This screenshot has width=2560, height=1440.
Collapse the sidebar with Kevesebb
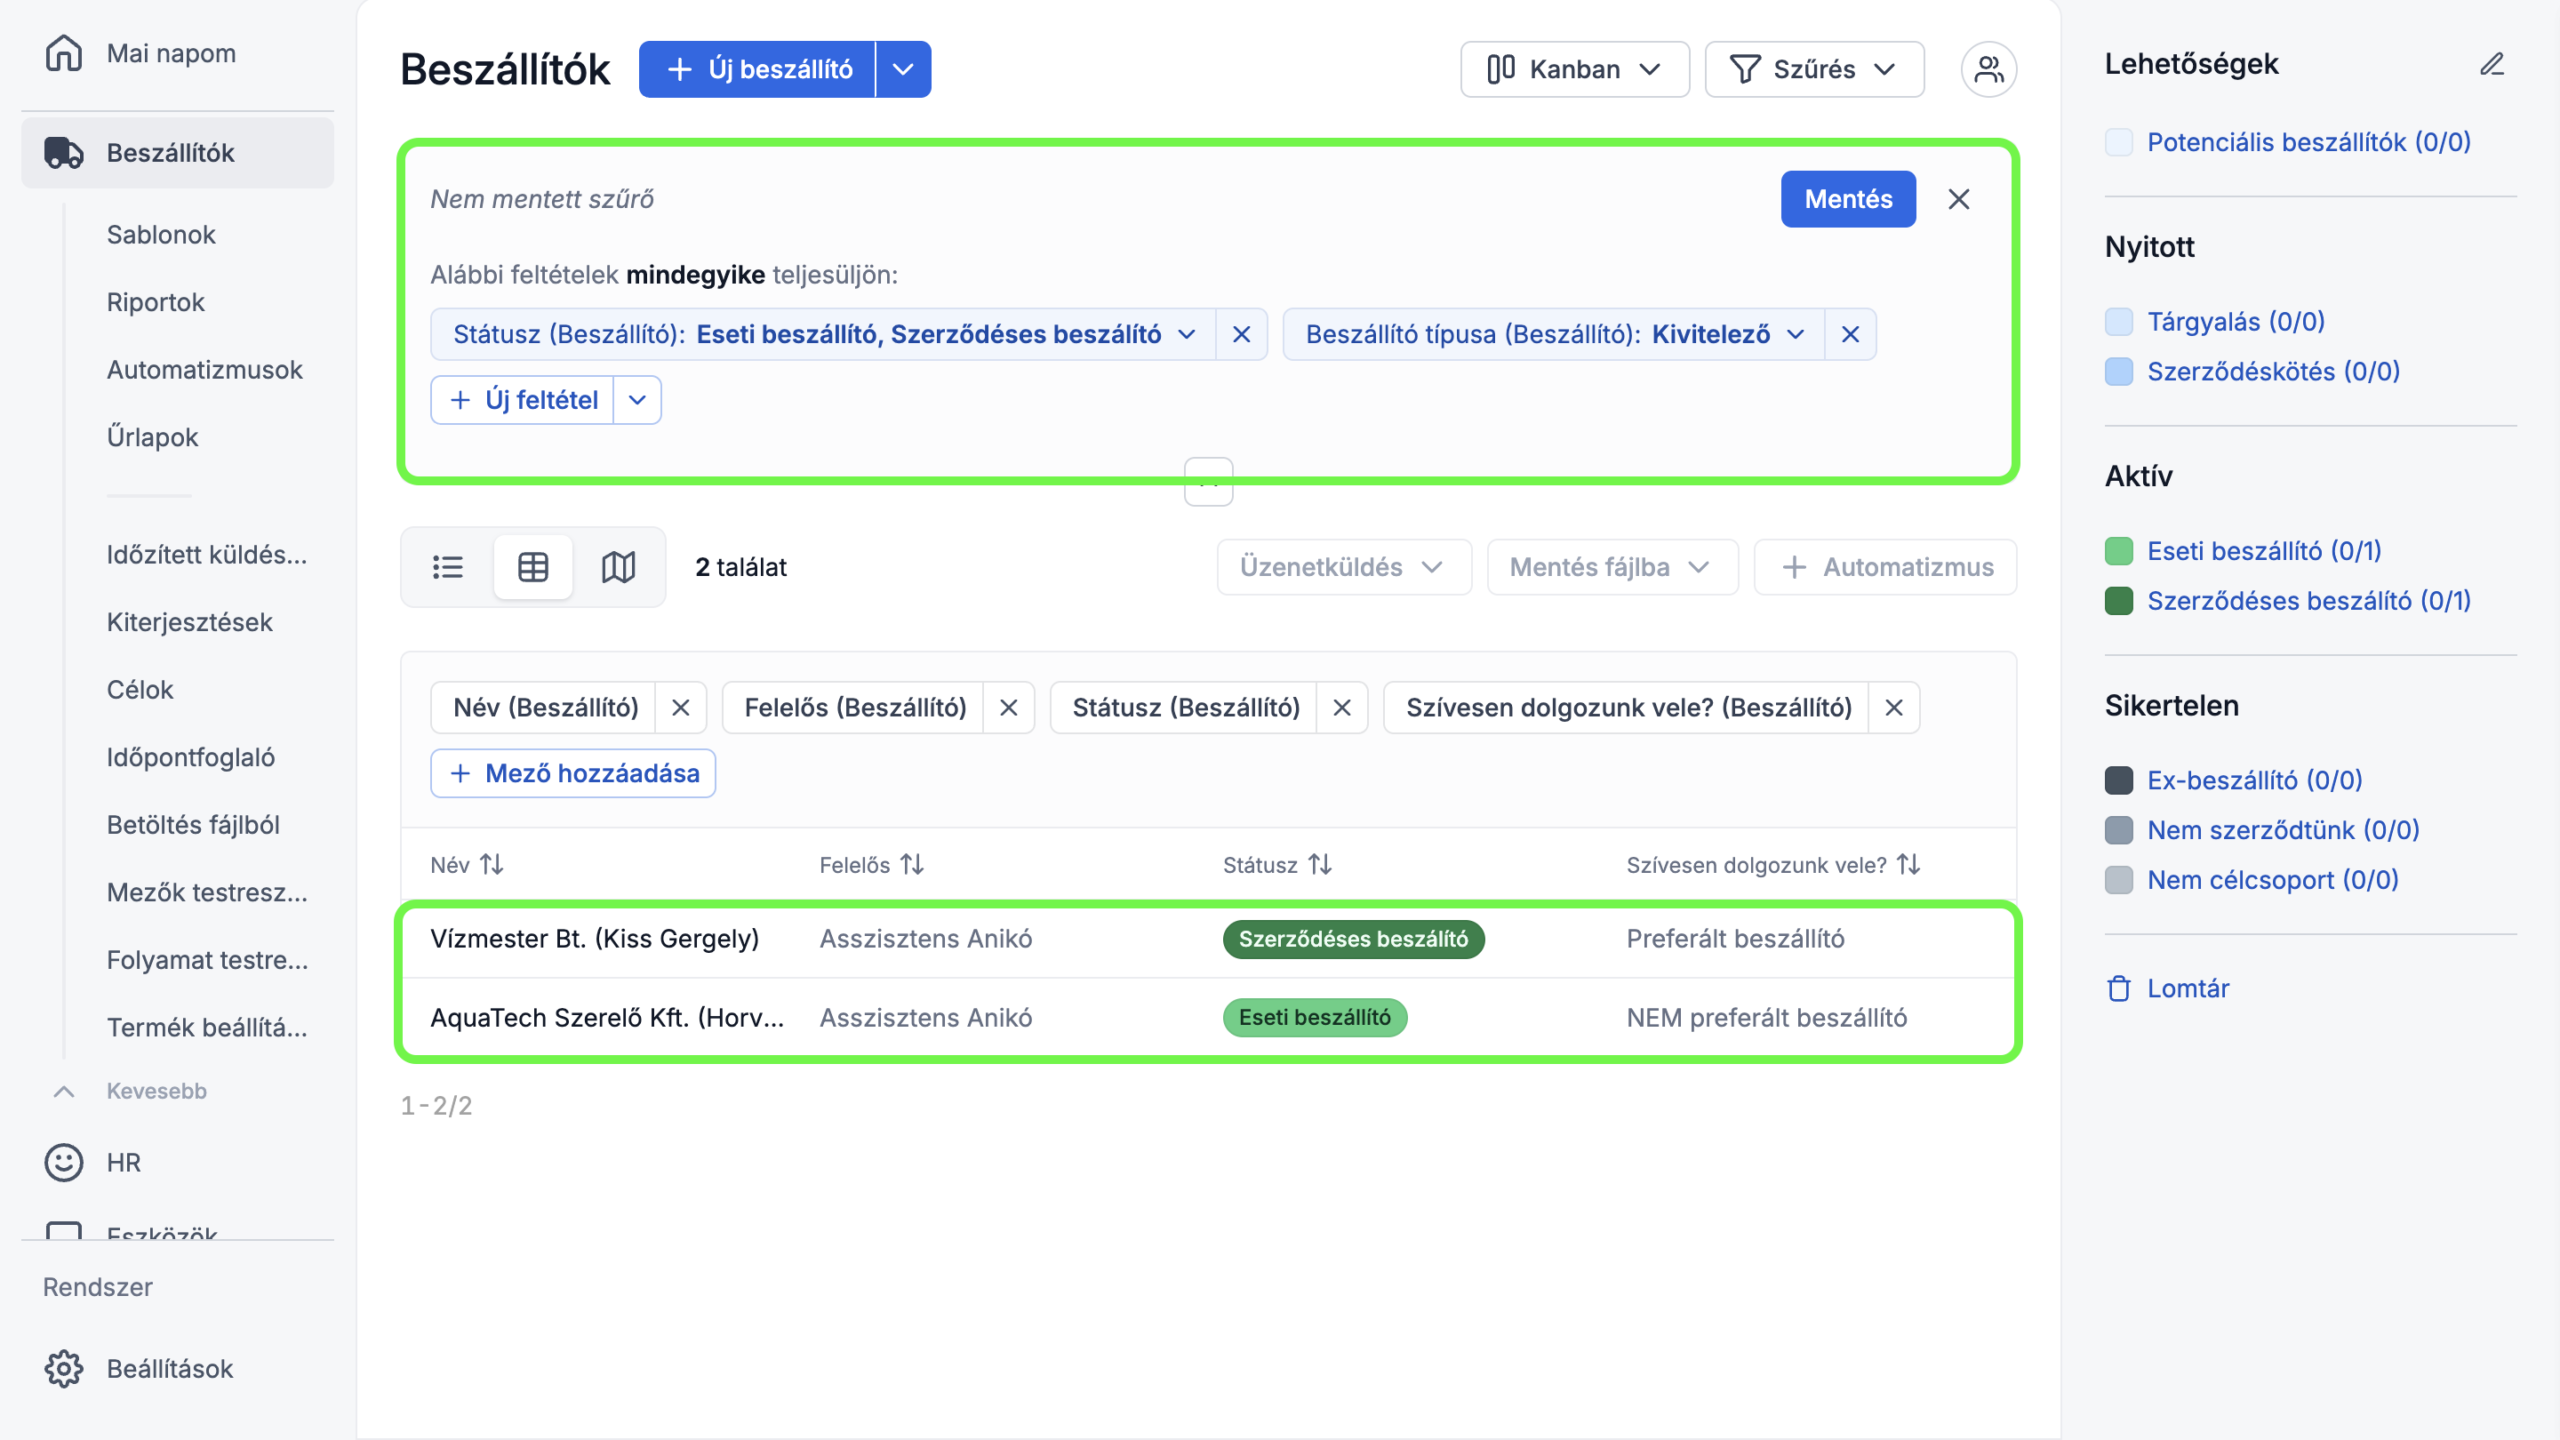155,1091
